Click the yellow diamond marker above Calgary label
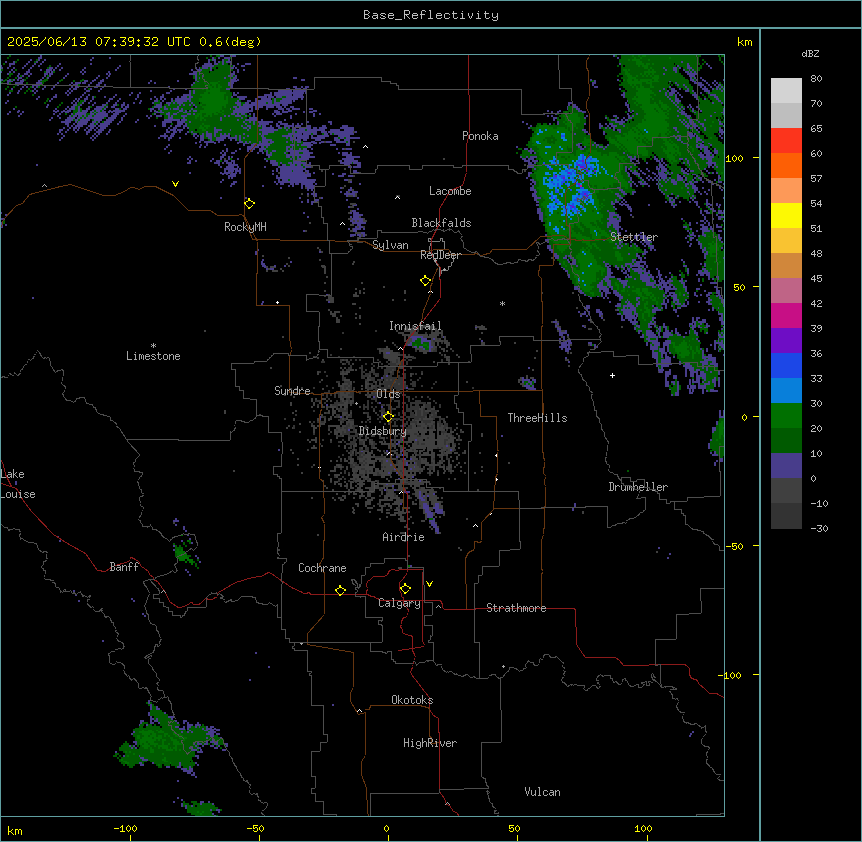862x842 pixels. (x=405, y=589)
